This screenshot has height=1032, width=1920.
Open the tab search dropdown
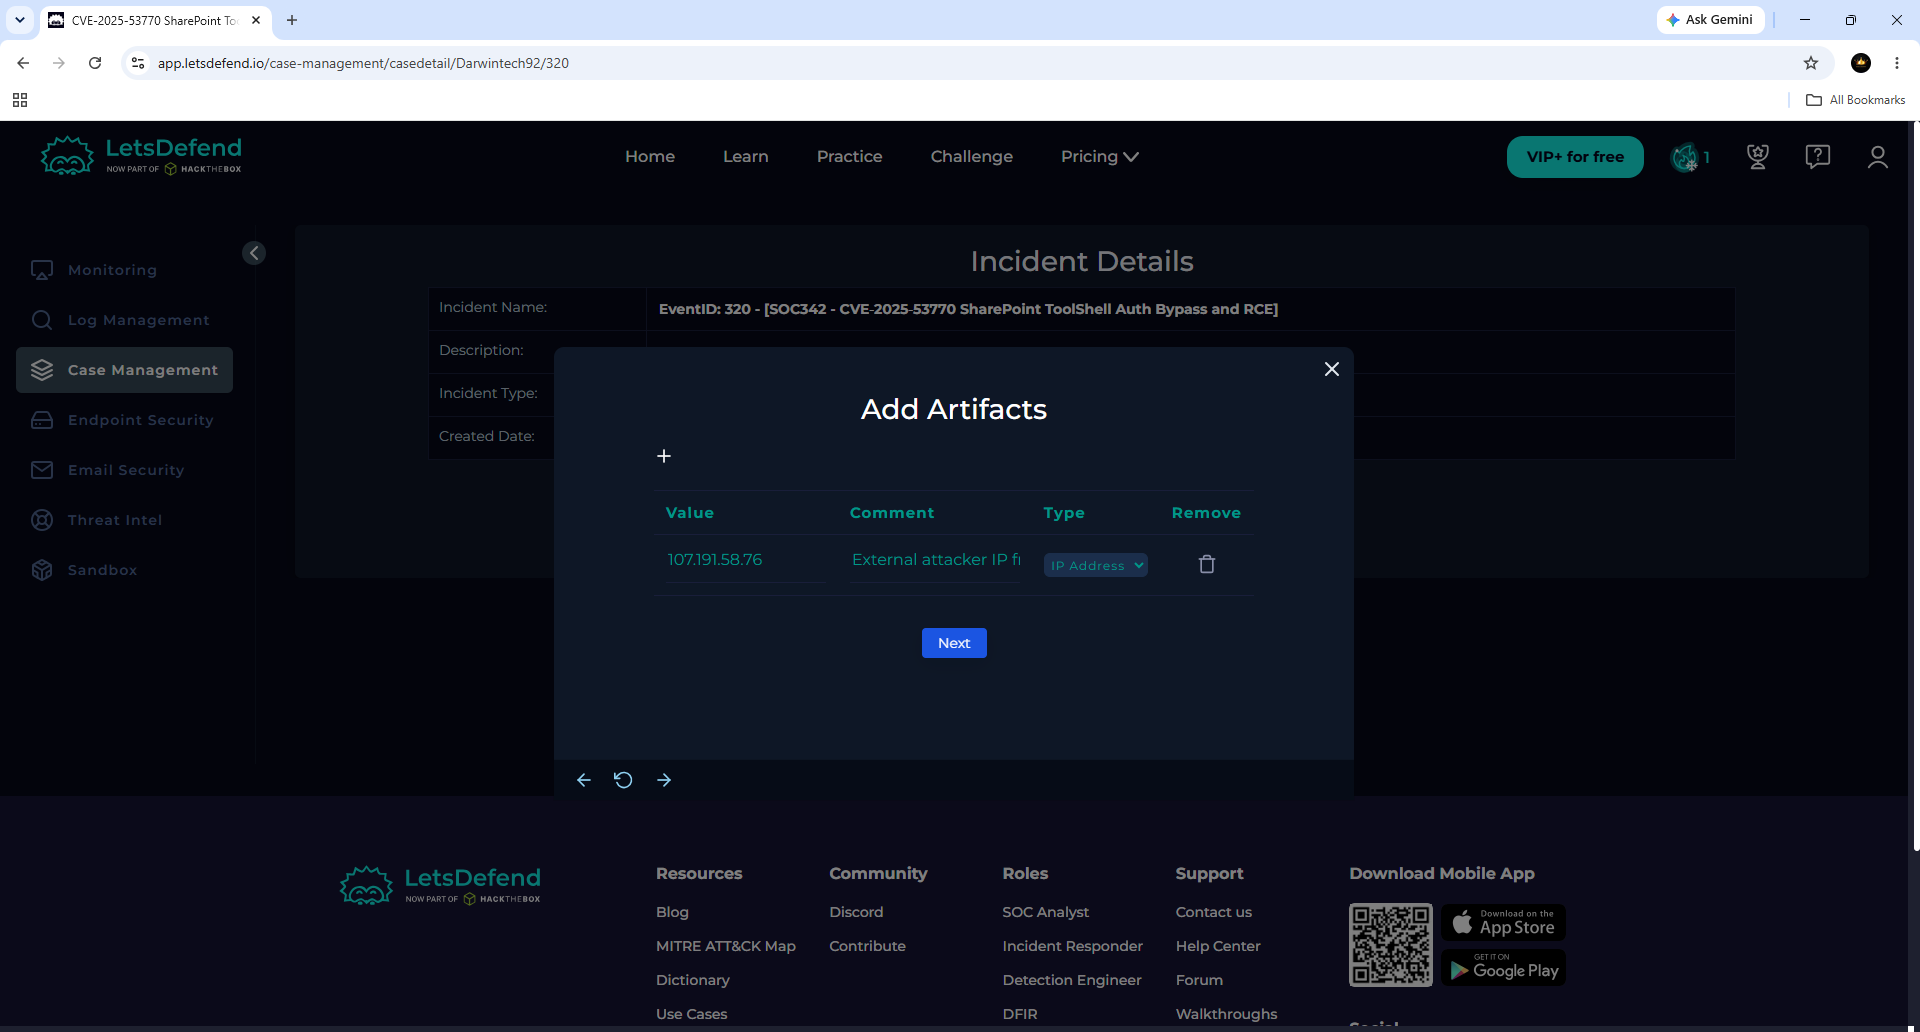tap(20, 20)
